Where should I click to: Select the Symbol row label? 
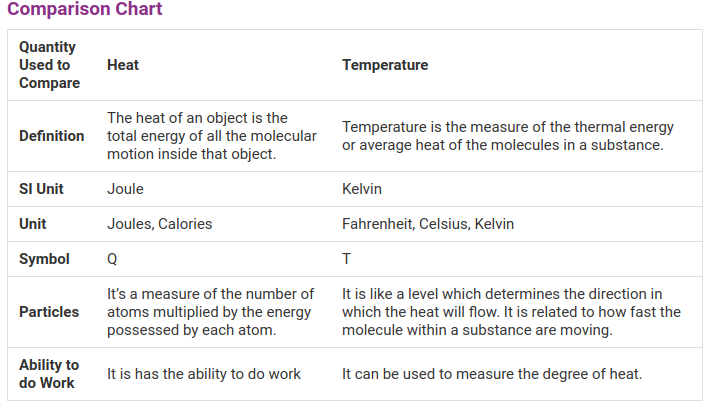coord(44,259)
